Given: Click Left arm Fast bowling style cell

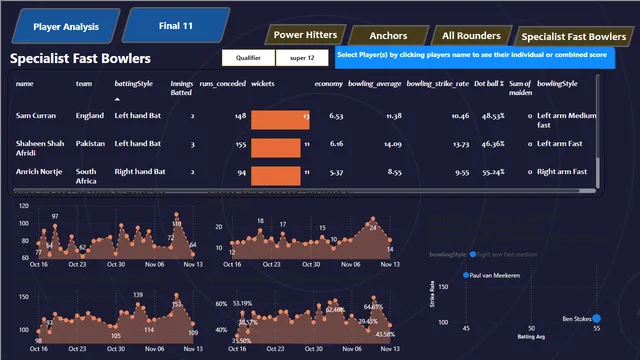Looking at the screenshot, I should [560, 144].
